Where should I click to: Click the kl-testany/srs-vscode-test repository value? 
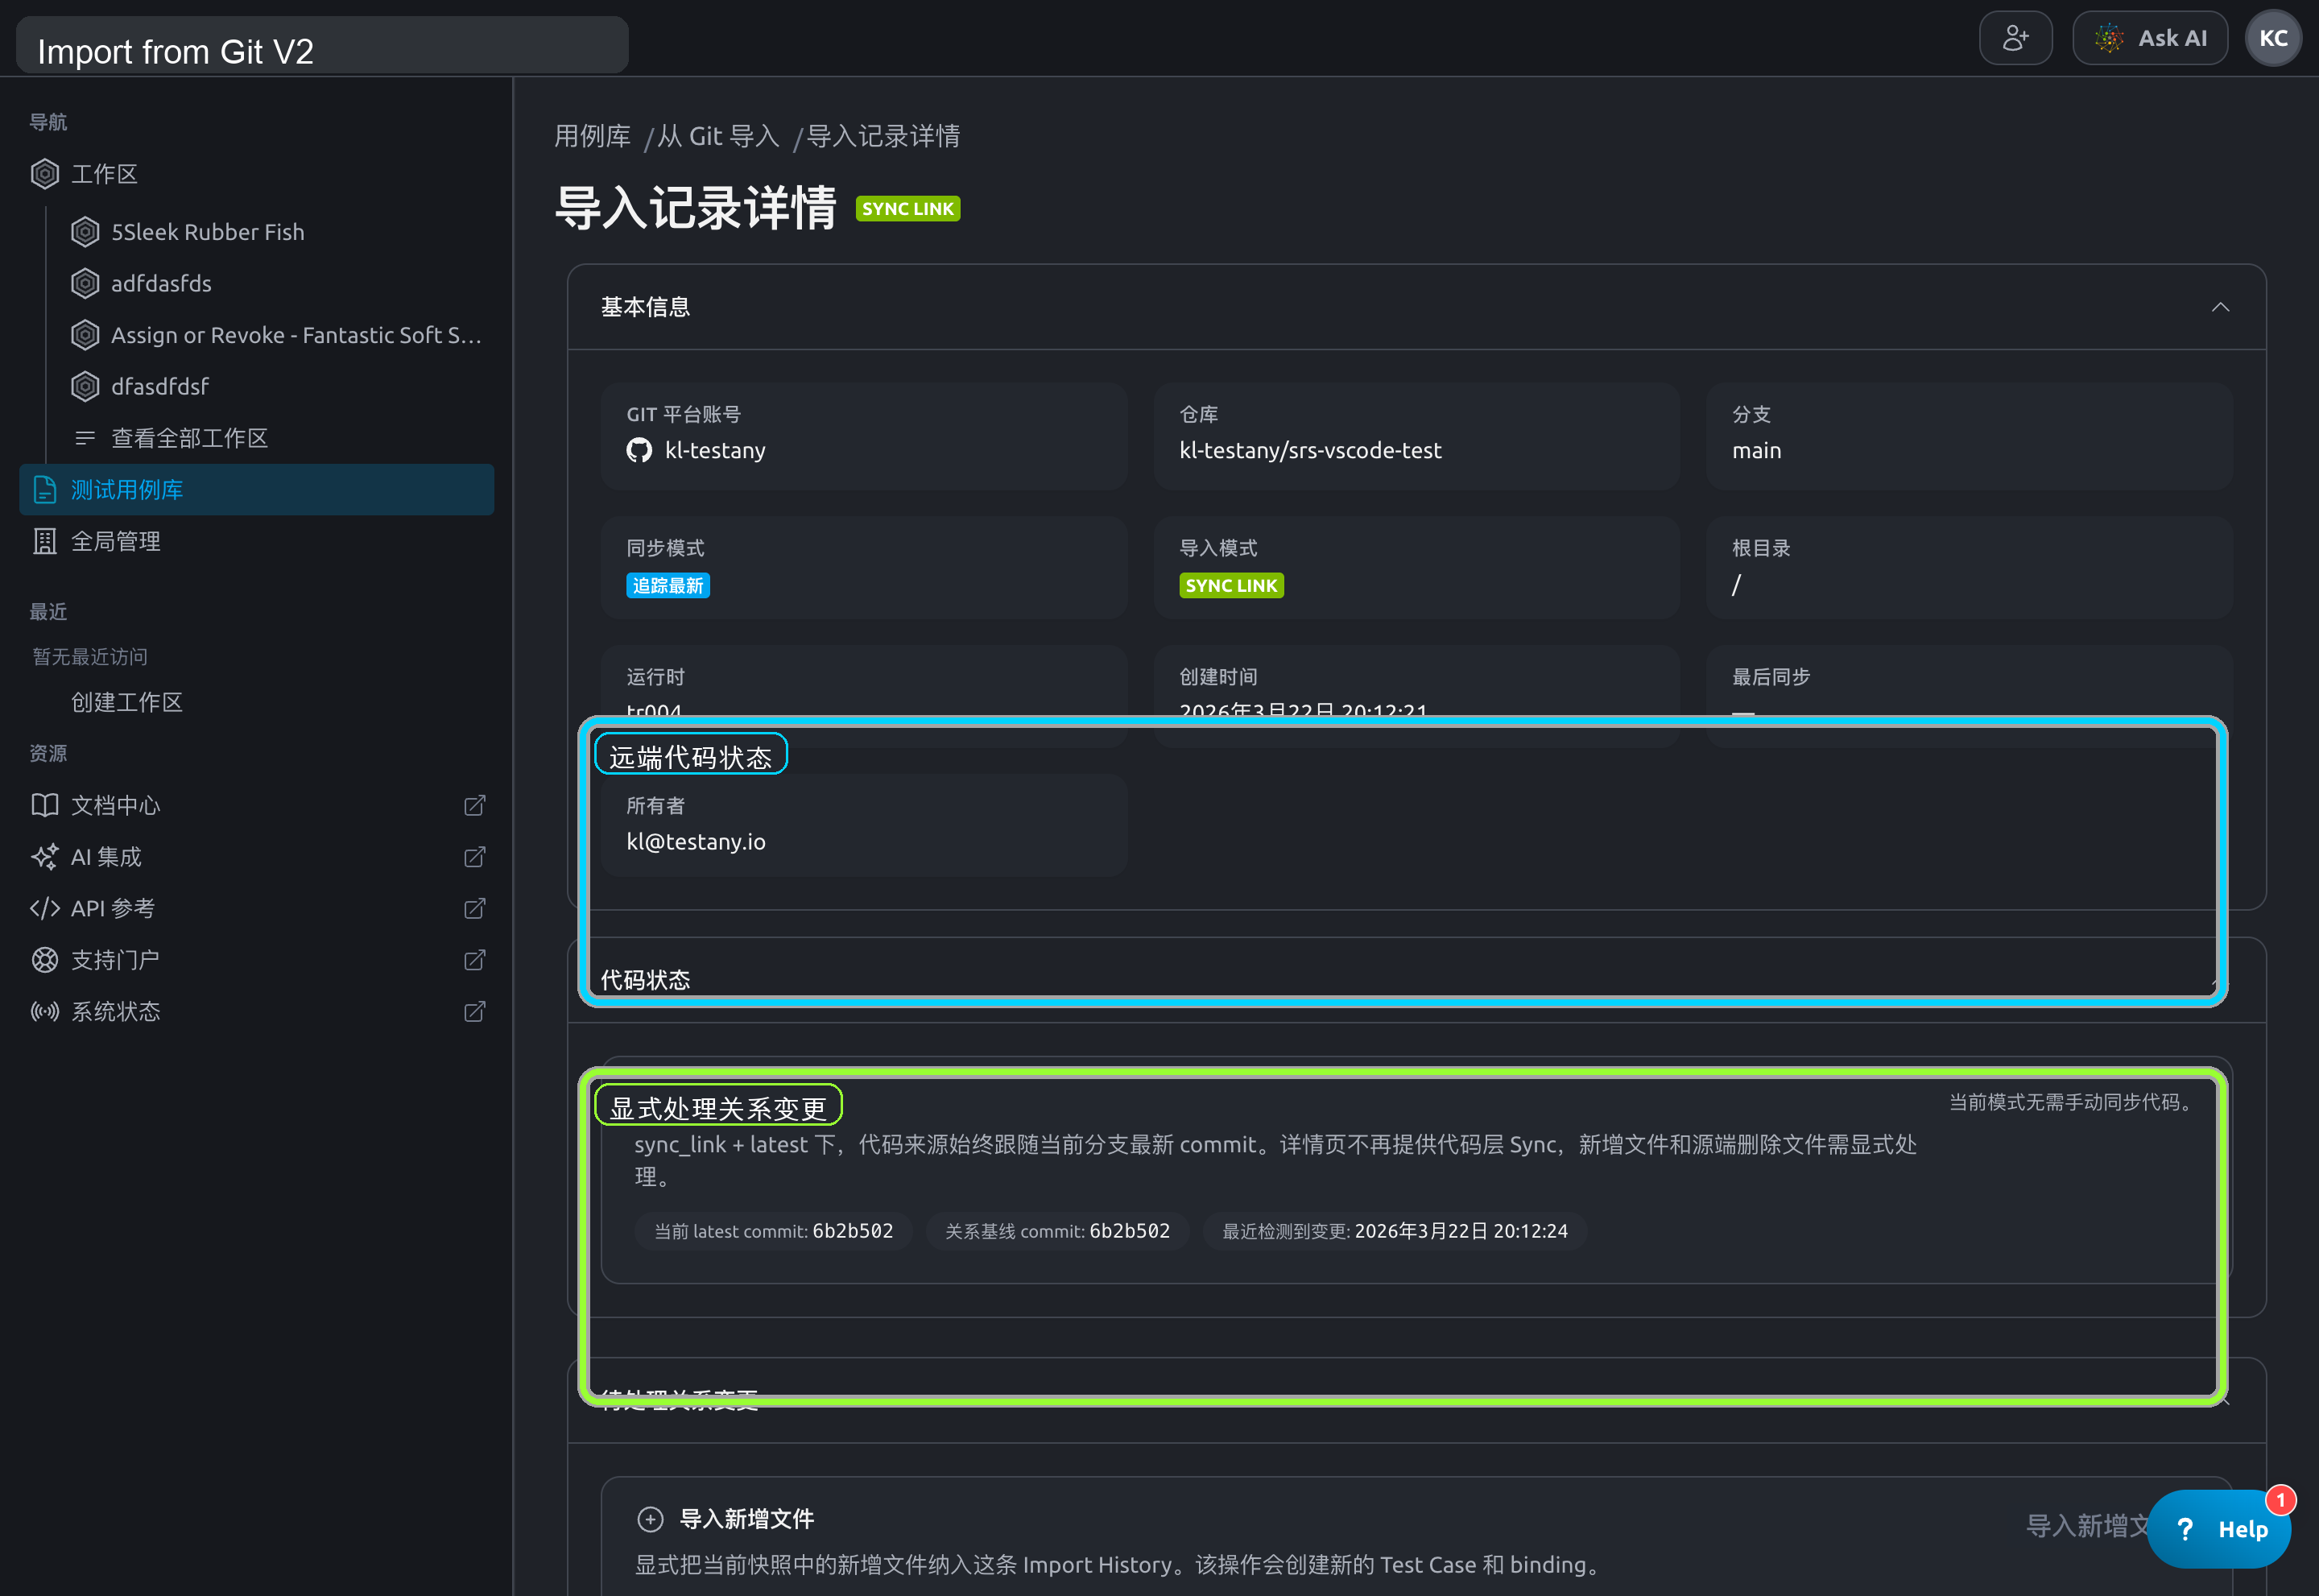click(1310, 450)
